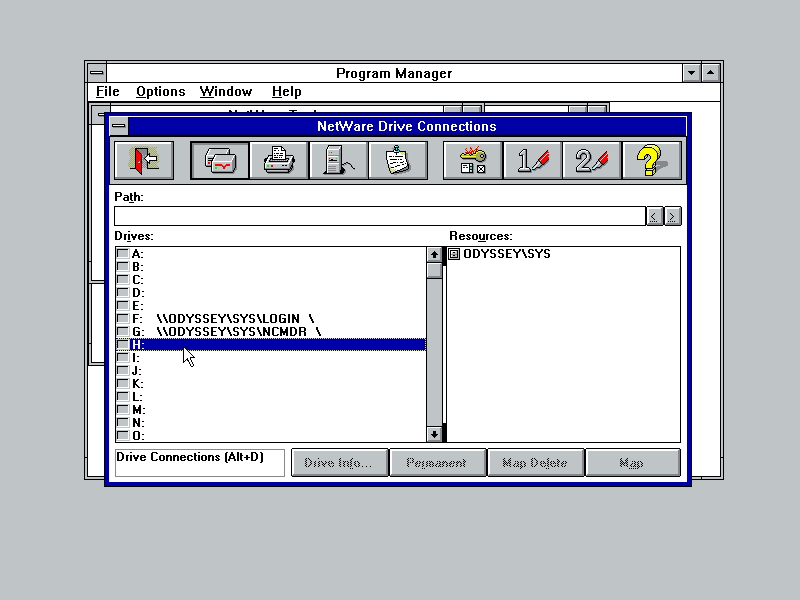Viewport: 800px width, 600px height.
Task: Click the Drives list scroll up arrow
Action: 434,254
